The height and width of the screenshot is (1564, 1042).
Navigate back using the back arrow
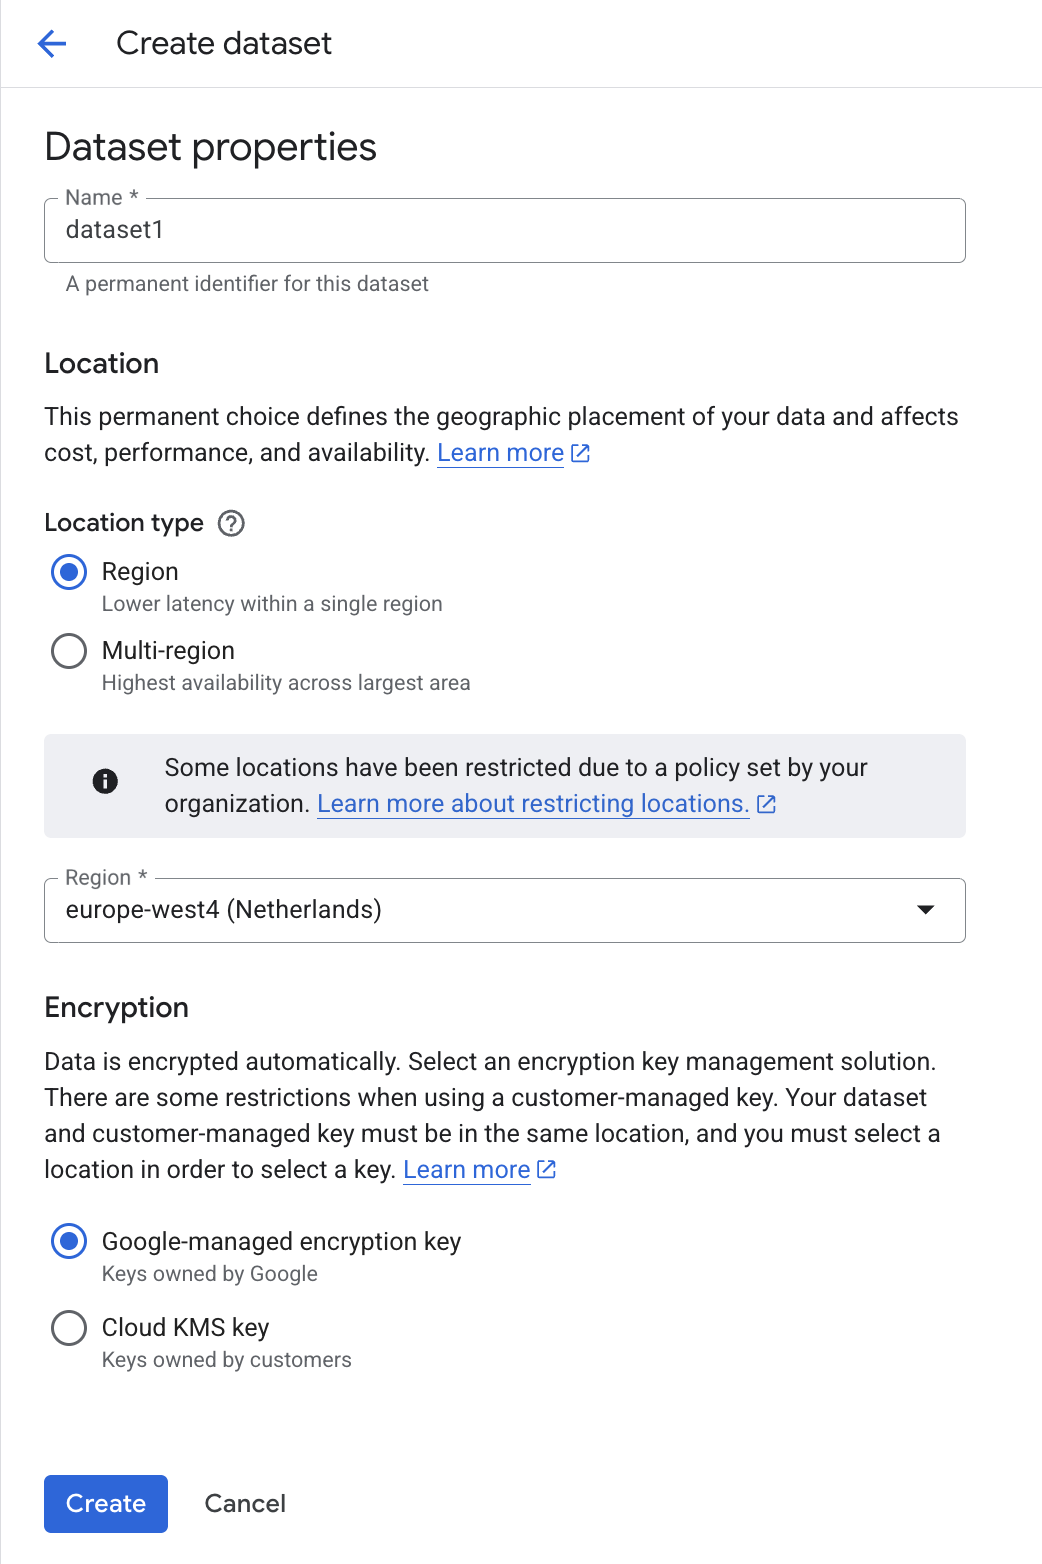[x=50, y=43]
